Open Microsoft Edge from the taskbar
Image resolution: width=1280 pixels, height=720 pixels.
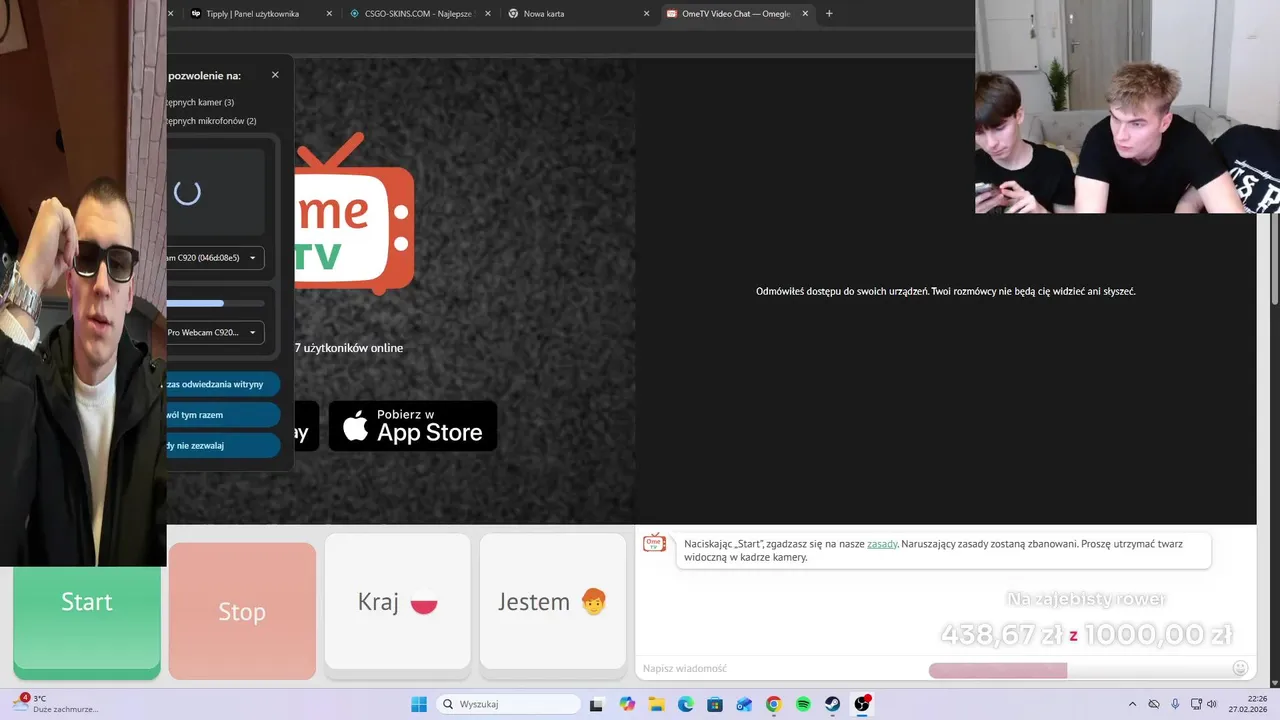[x=685, y=704]
